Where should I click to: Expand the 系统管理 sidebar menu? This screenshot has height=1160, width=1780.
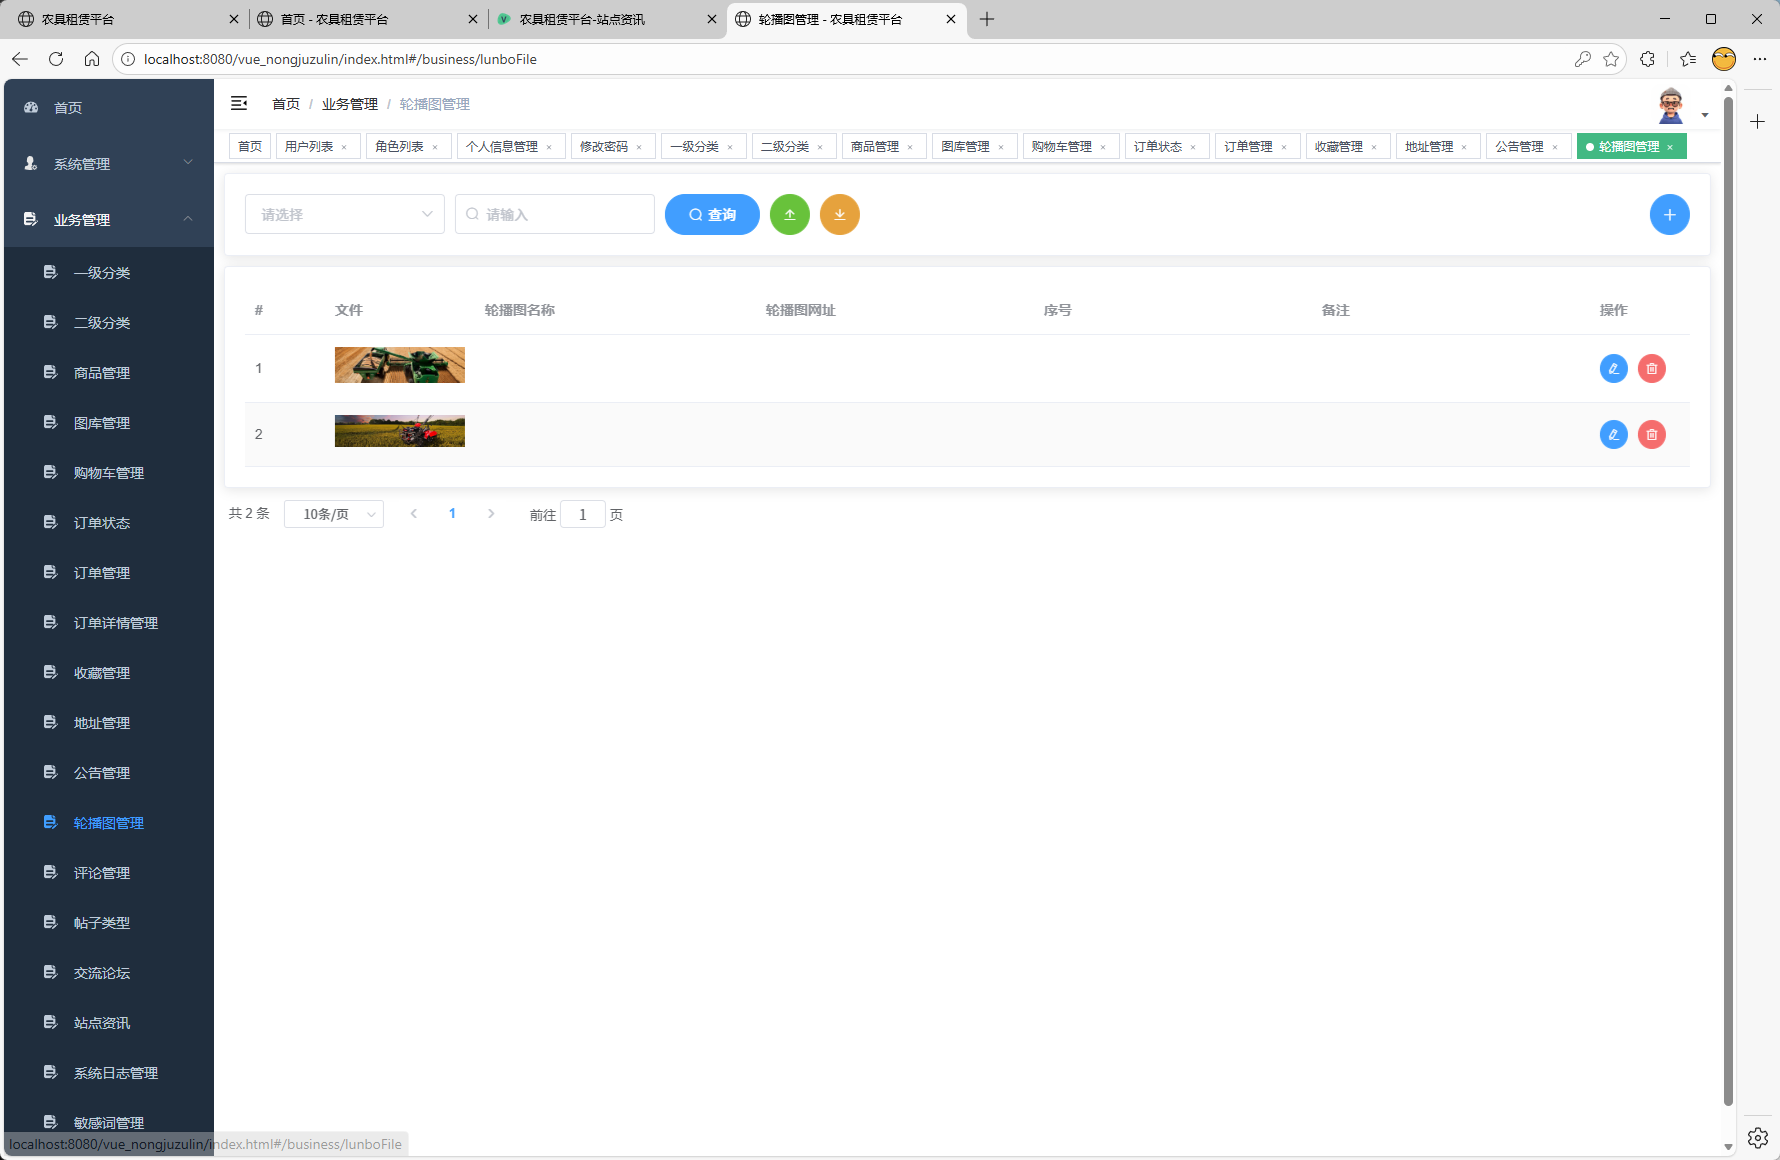click(109, 163)
